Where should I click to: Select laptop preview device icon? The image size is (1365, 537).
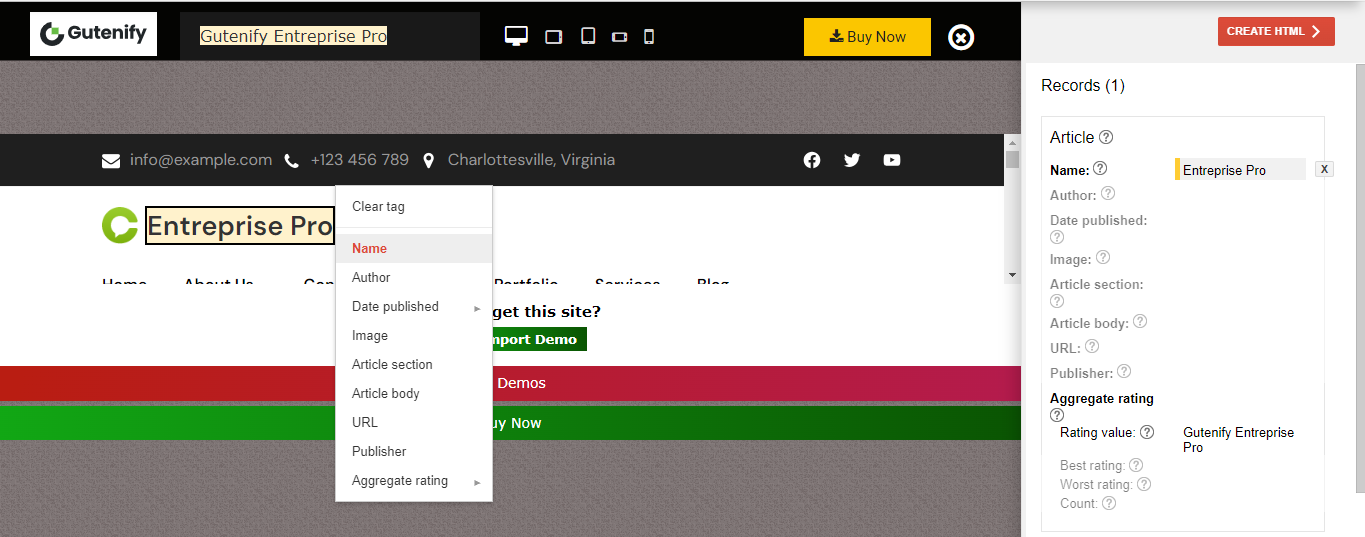(554, 37)
